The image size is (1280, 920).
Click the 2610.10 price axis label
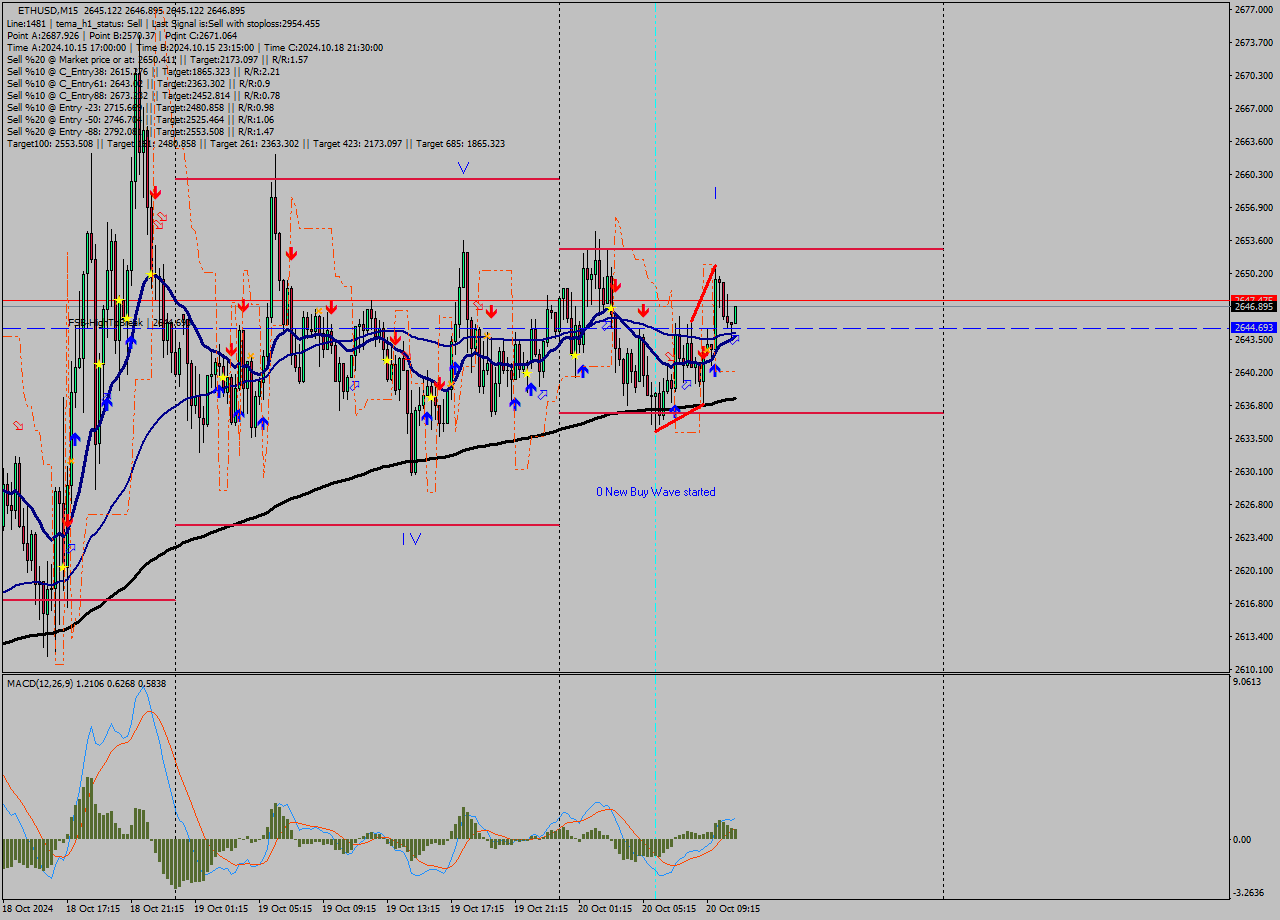[x=1254, y=670]
